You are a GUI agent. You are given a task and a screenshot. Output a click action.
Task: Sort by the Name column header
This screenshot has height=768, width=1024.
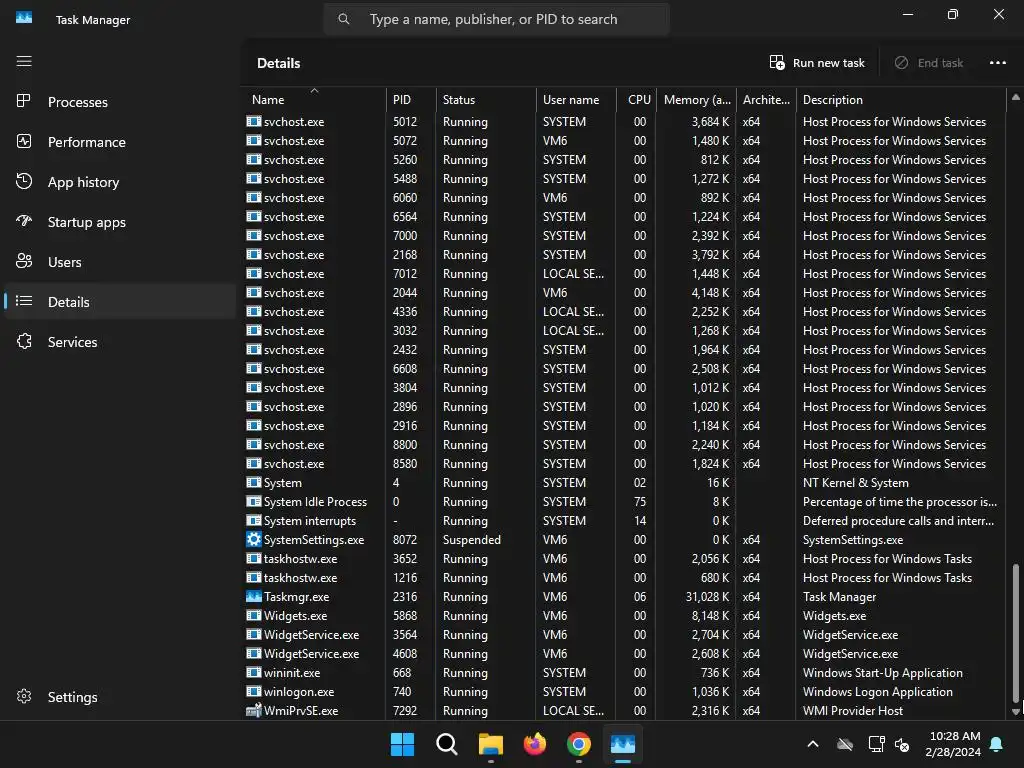click(x=315, y=99)
